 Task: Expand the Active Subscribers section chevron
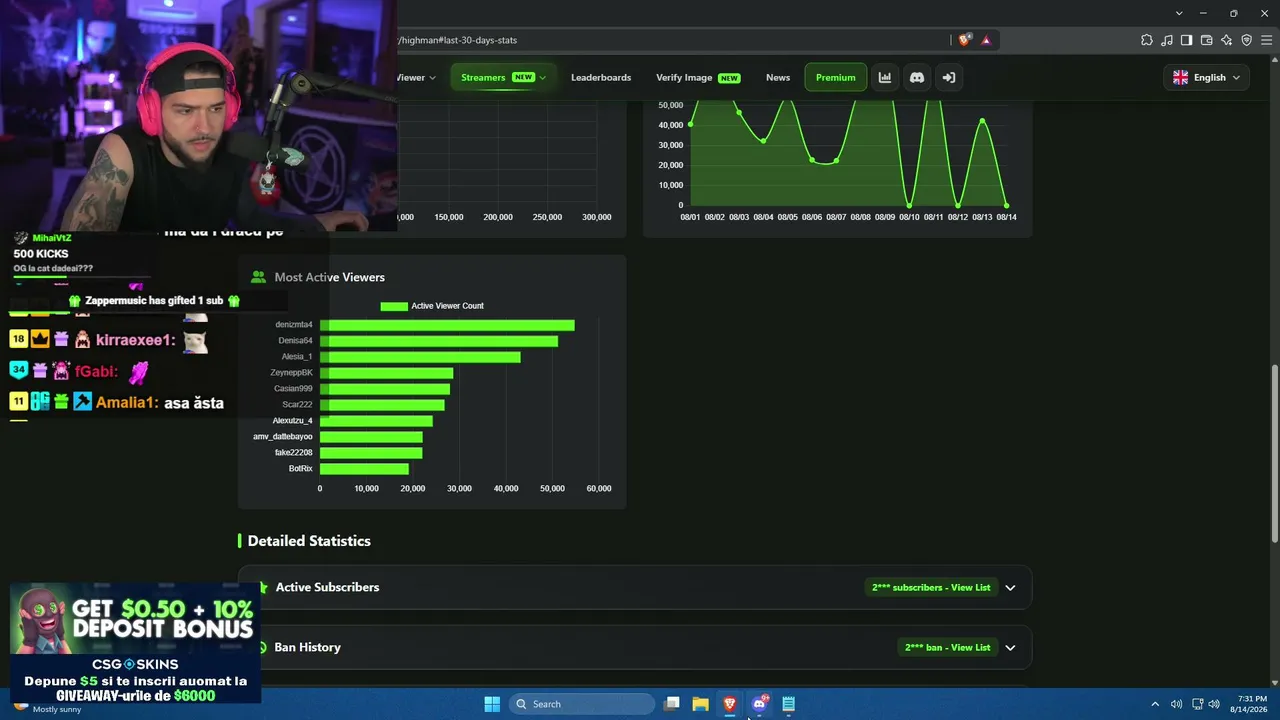[1010, 588]
